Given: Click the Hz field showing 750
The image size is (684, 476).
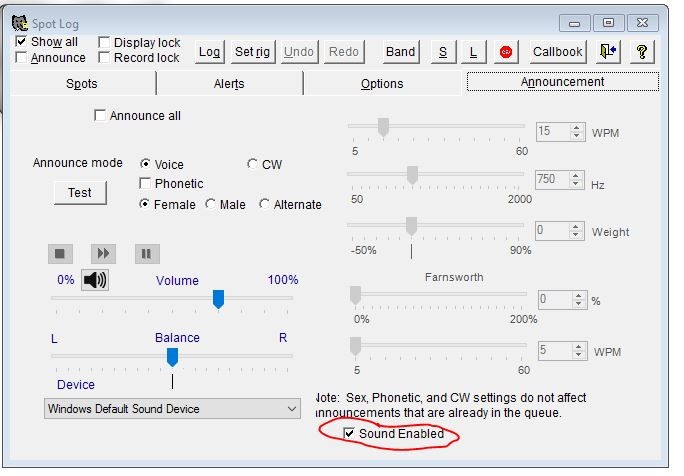Looking at the screenshot, I should [552, 179].
